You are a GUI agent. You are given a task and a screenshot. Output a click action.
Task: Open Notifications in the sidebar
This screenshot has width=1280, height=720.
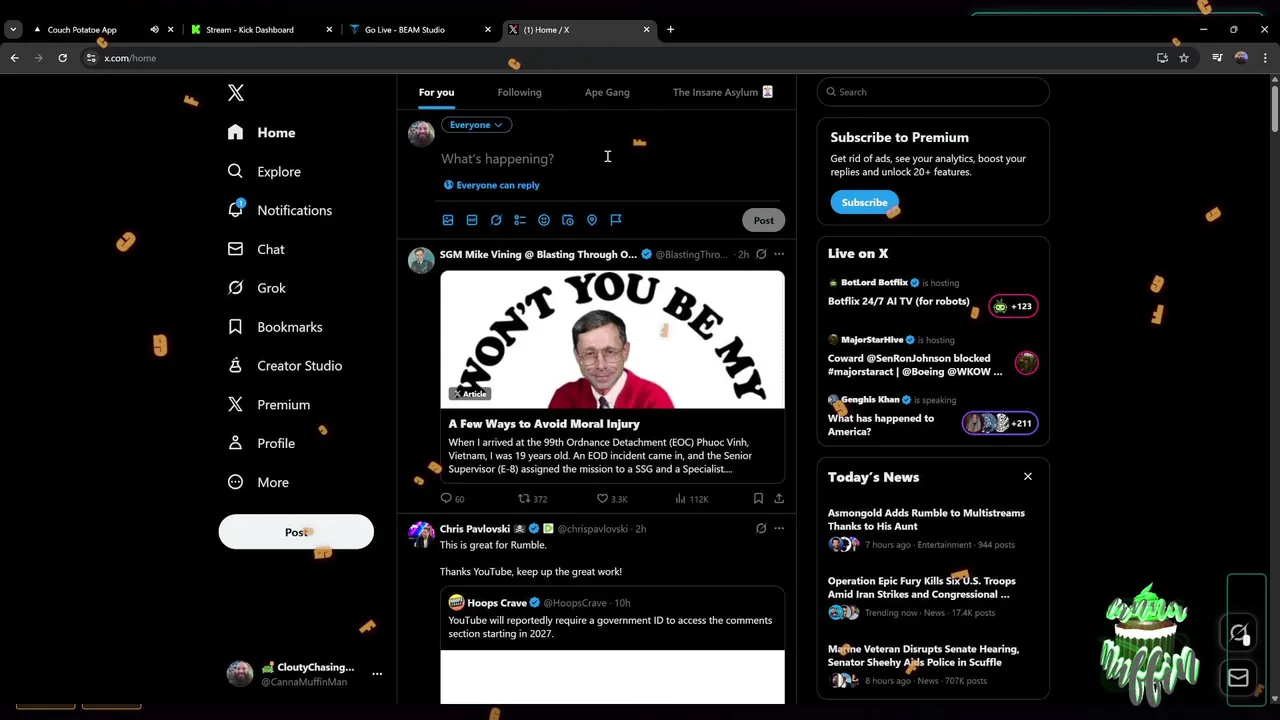click(279, 210)
